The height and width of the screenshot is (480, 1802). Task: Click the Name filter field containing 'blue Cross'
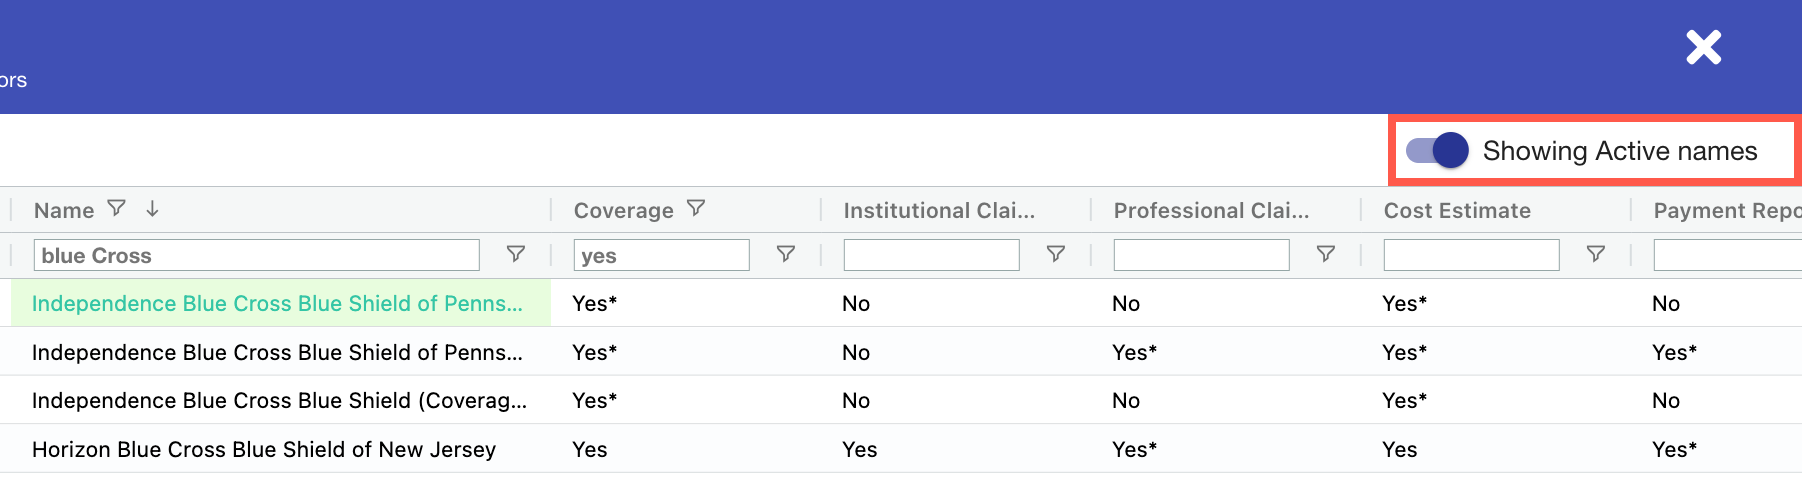pyautogui.click(x=256, y=255)
